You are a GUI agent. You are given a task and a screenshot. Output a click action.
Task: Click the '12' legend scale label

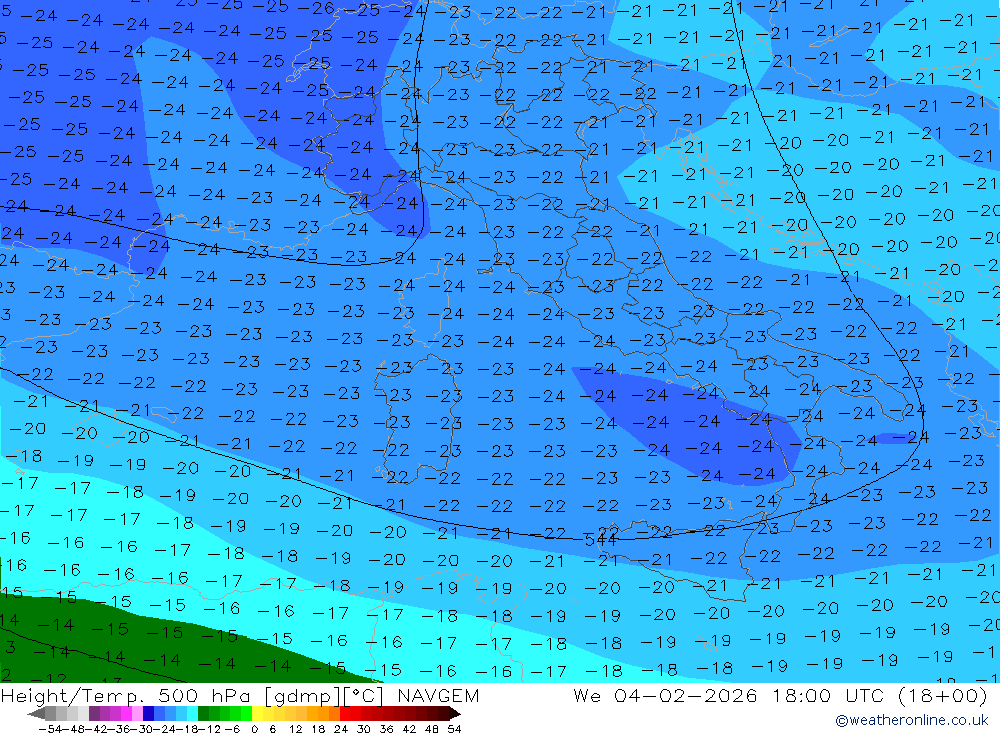pos(296,729)
